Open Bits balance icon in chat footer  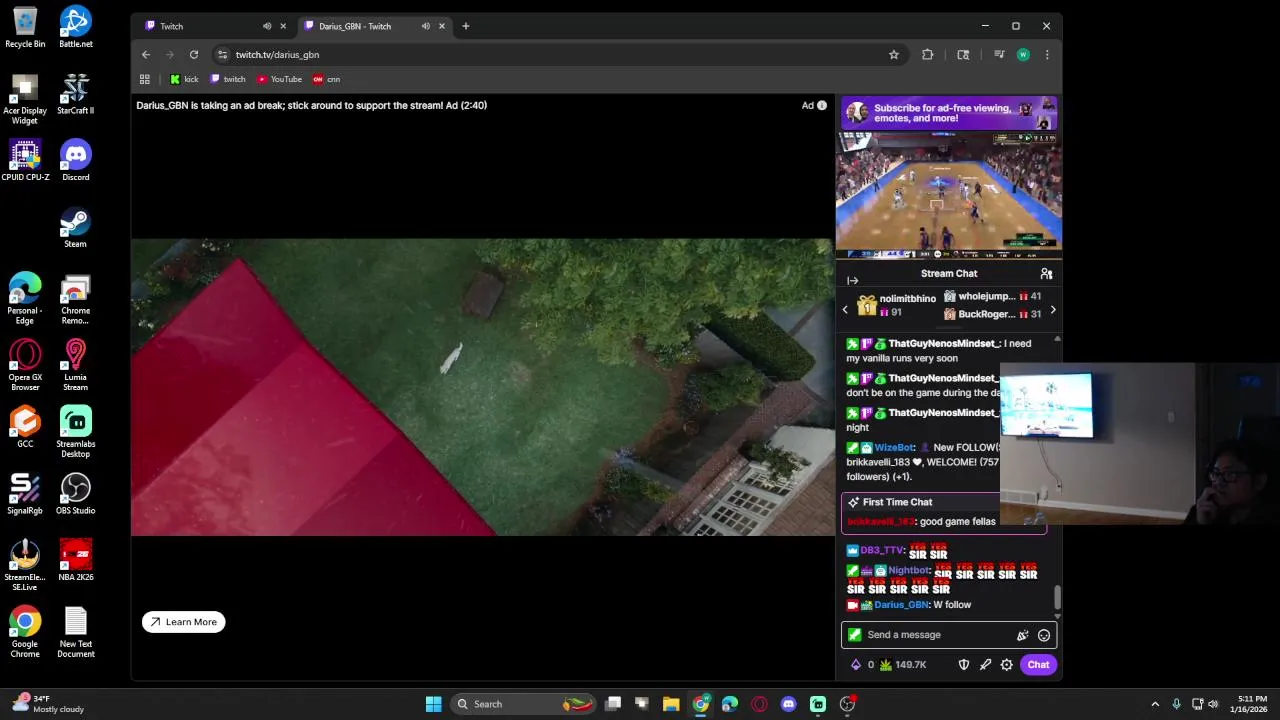[856, 665]
